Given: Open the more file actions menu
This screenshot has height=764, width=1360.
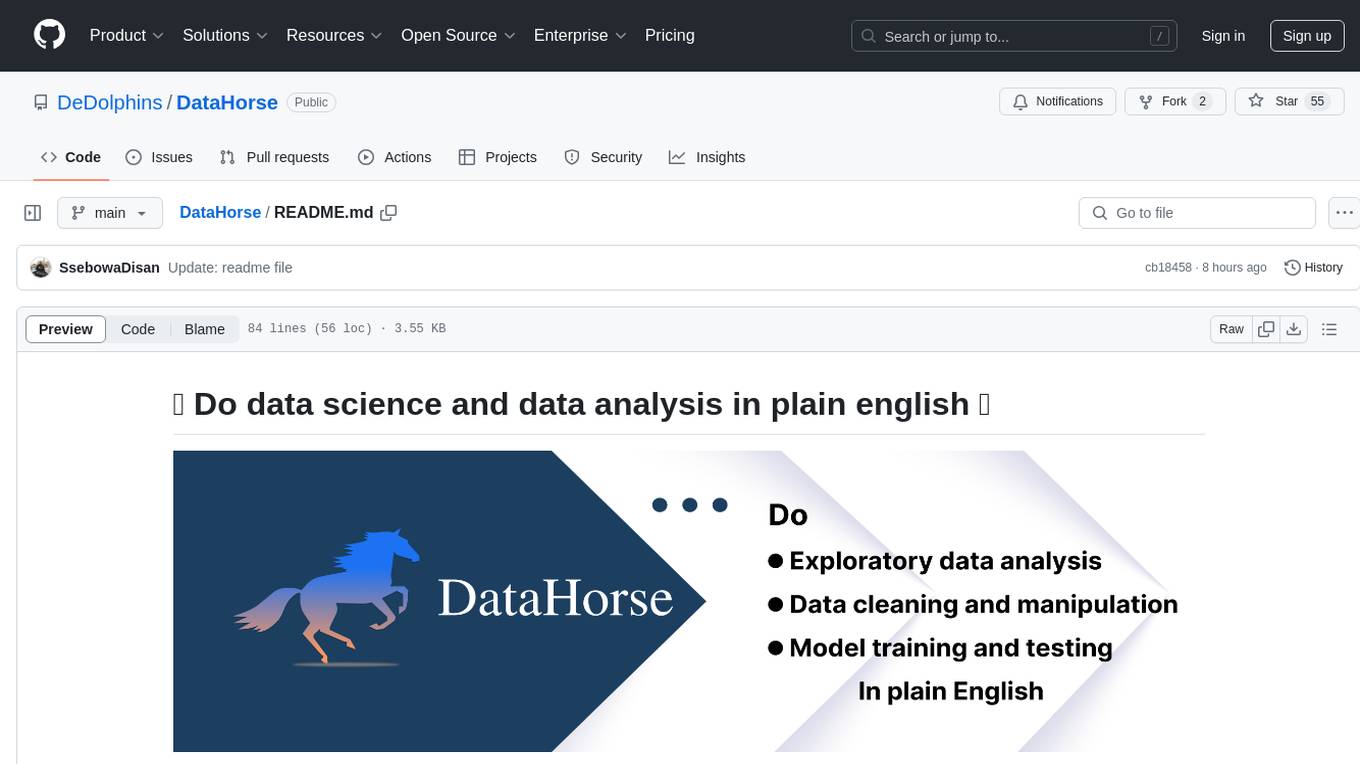Looking at the screenshot, I should 1344,213.
